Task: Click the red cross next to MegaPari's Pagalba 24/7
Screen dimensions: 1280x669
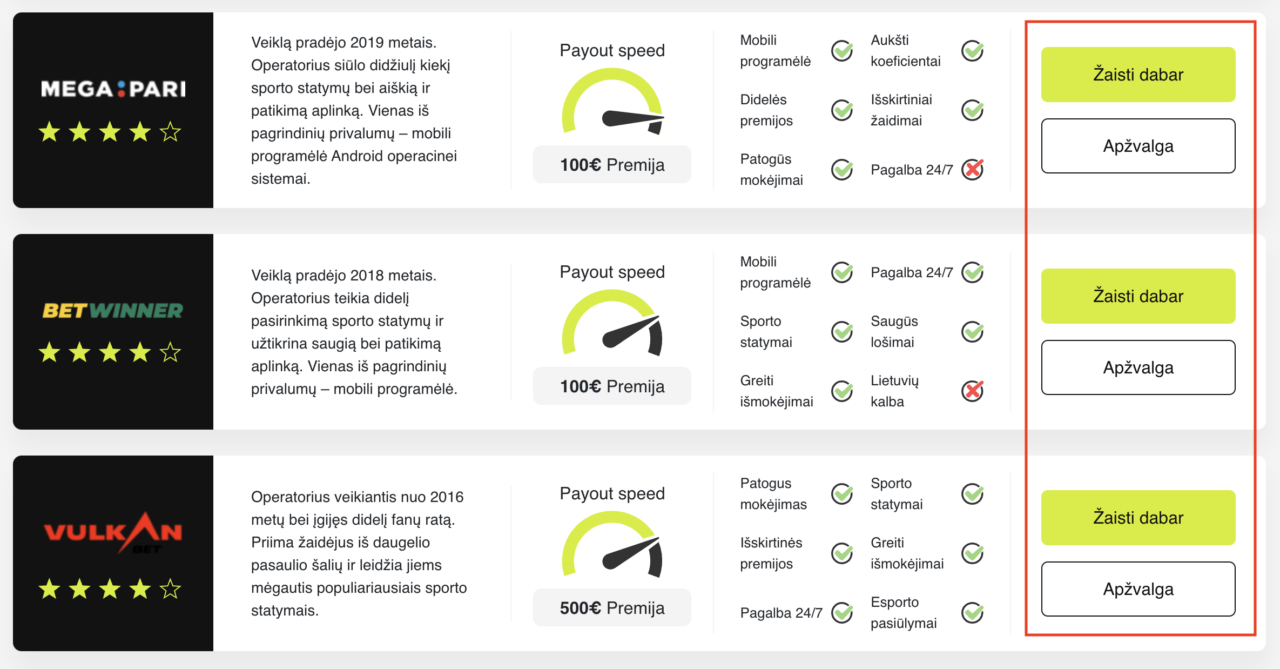Action: pos(972,169)
